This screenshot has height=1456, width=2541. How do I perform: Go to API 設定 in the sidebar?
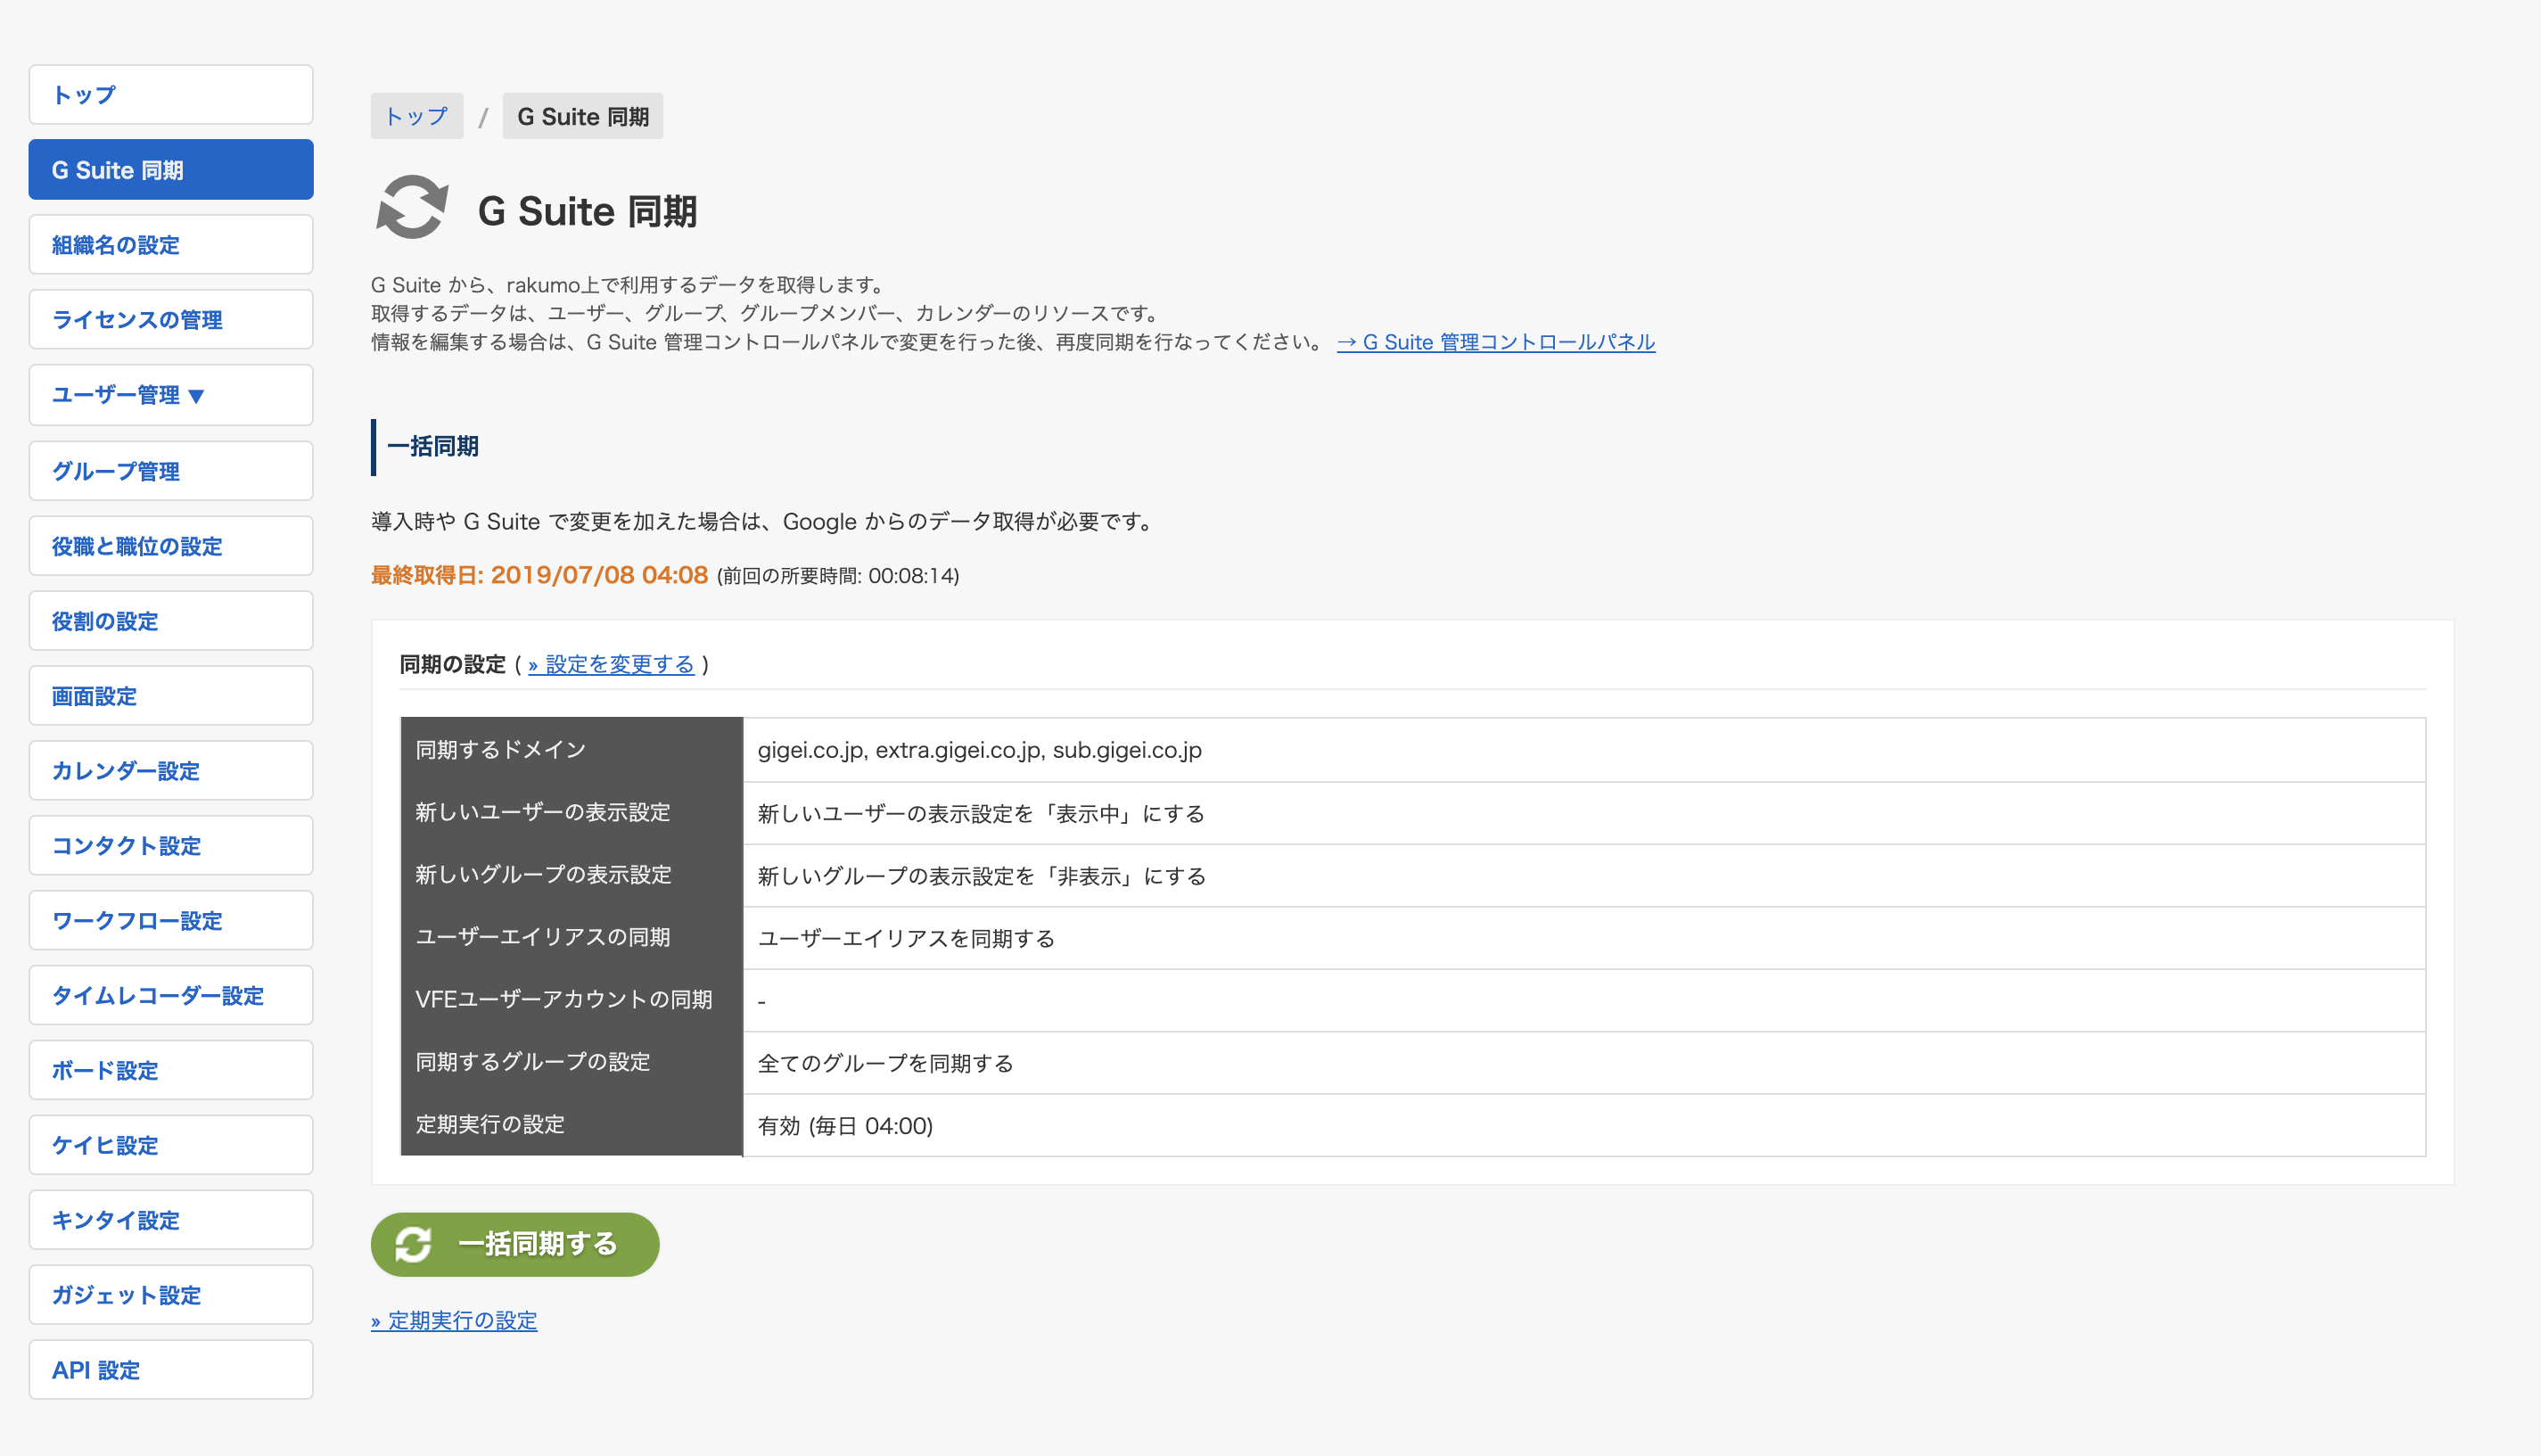pos(171,1371)
